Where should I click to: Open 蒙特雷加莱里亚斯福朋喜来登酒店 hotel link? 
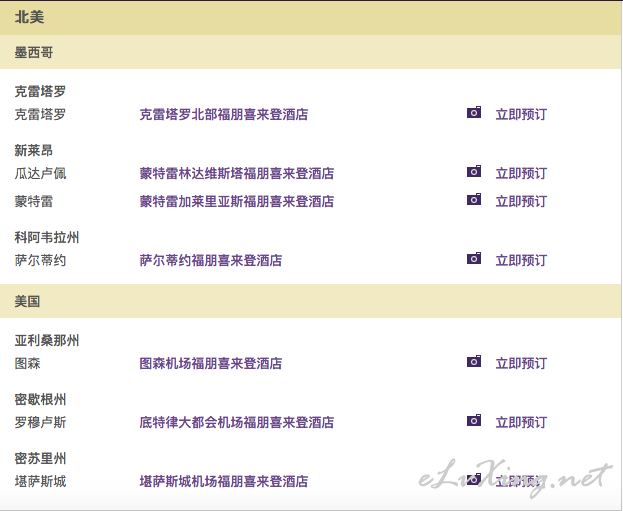click(237, 201)
